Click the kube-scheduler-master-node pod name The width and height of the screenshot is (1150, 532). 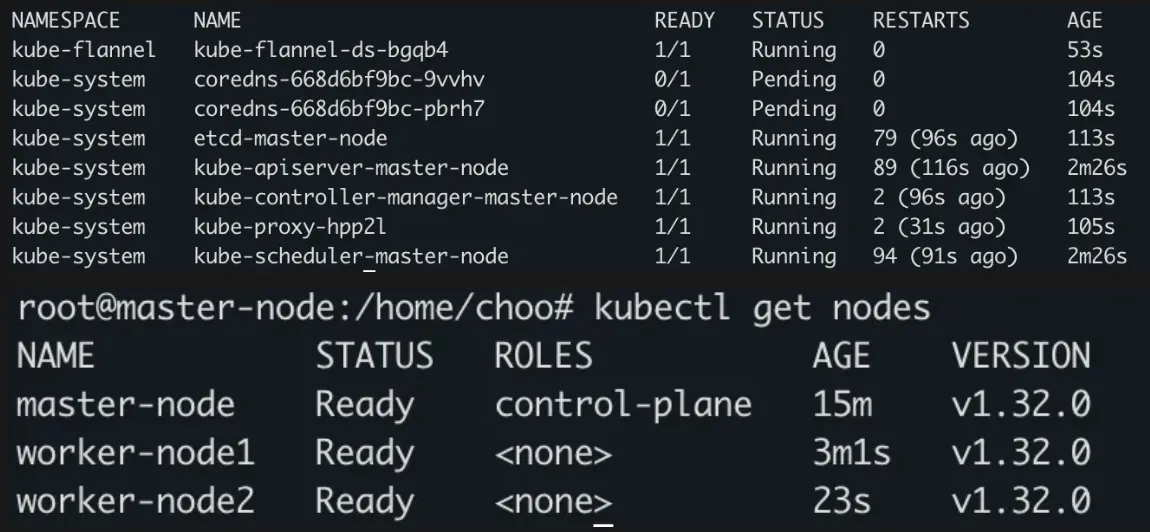tap(351, 256)
